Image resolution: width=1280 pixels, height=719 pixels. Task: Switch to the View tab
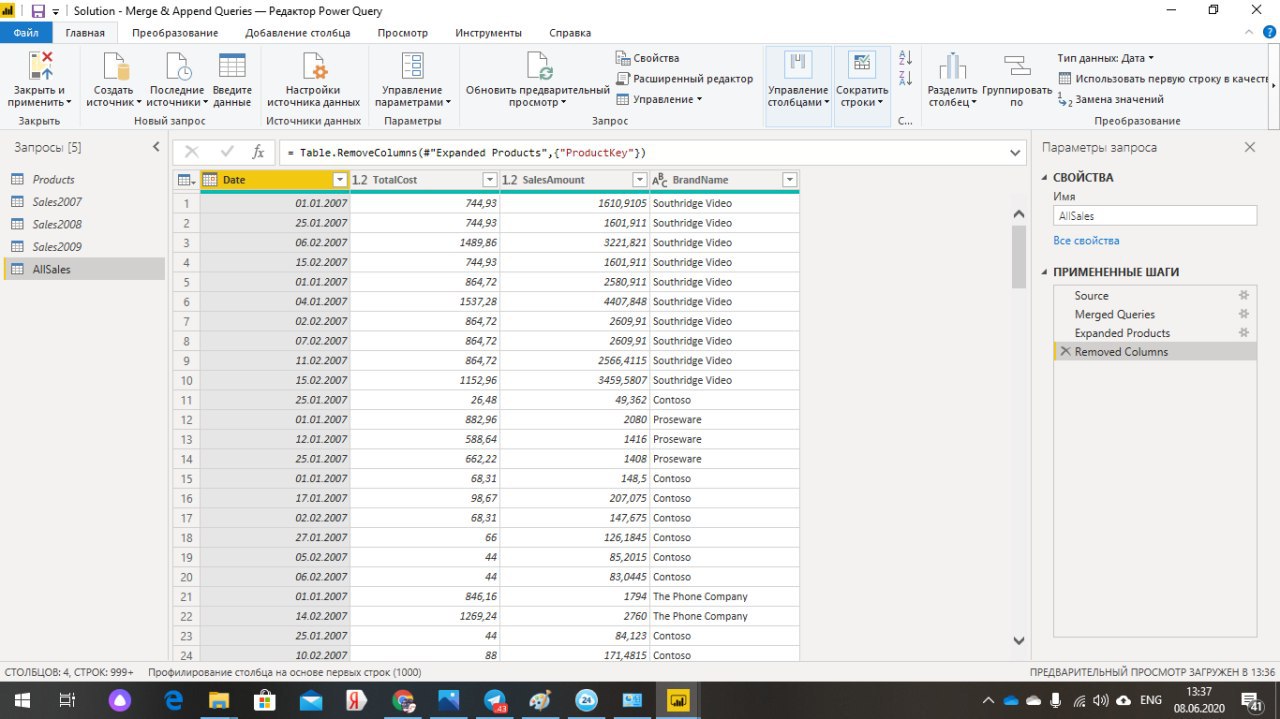click(x=402, y=33)
